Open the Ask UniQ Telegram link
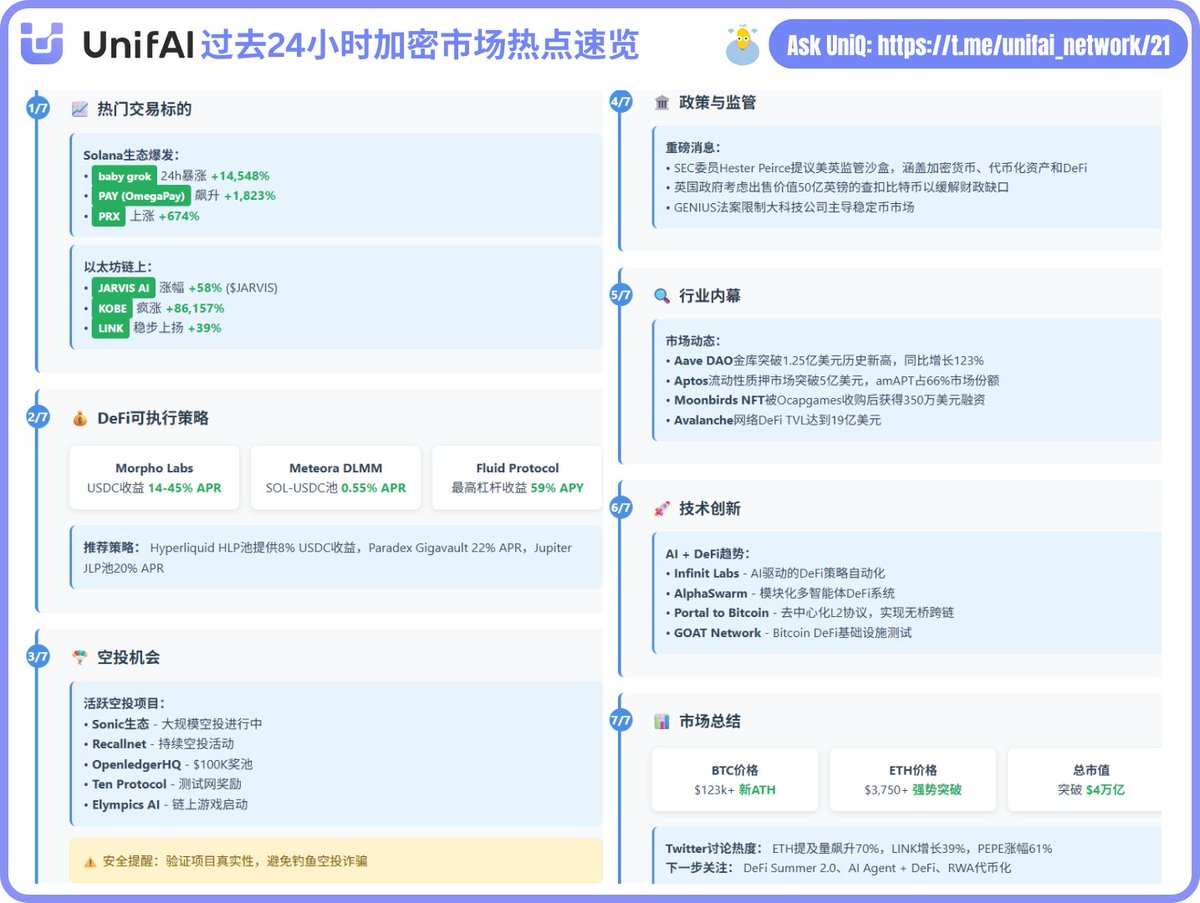 click(978, 46)
